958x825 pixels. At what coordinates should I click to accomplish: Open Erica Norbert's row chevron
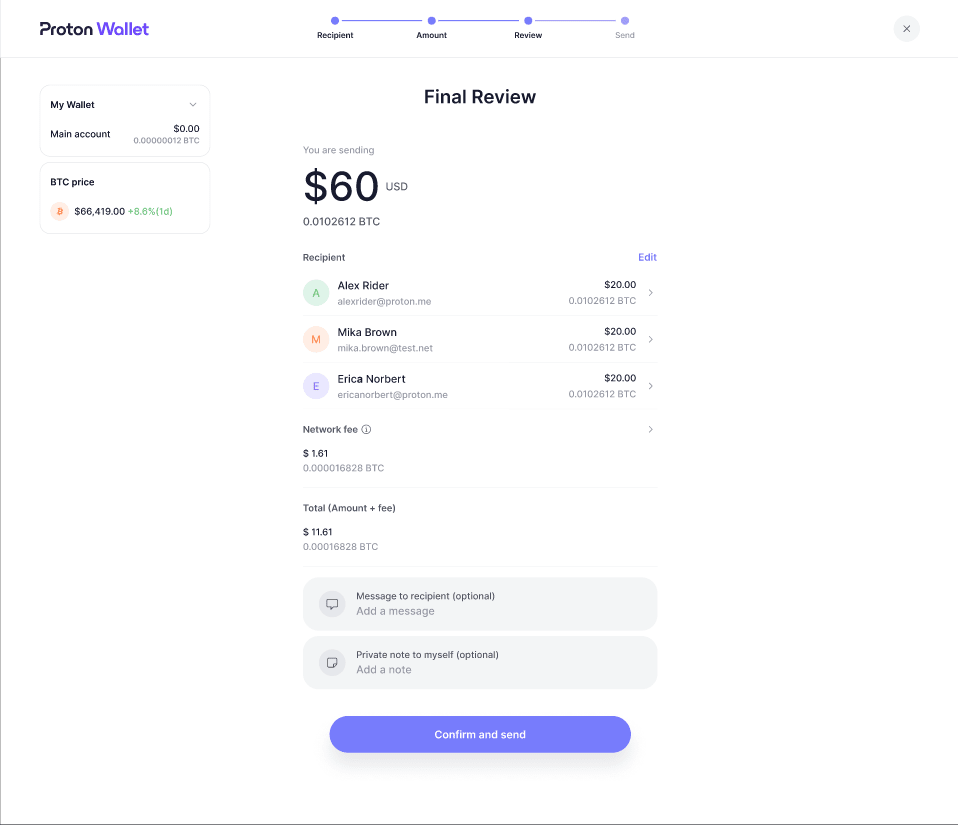(651, 386)
